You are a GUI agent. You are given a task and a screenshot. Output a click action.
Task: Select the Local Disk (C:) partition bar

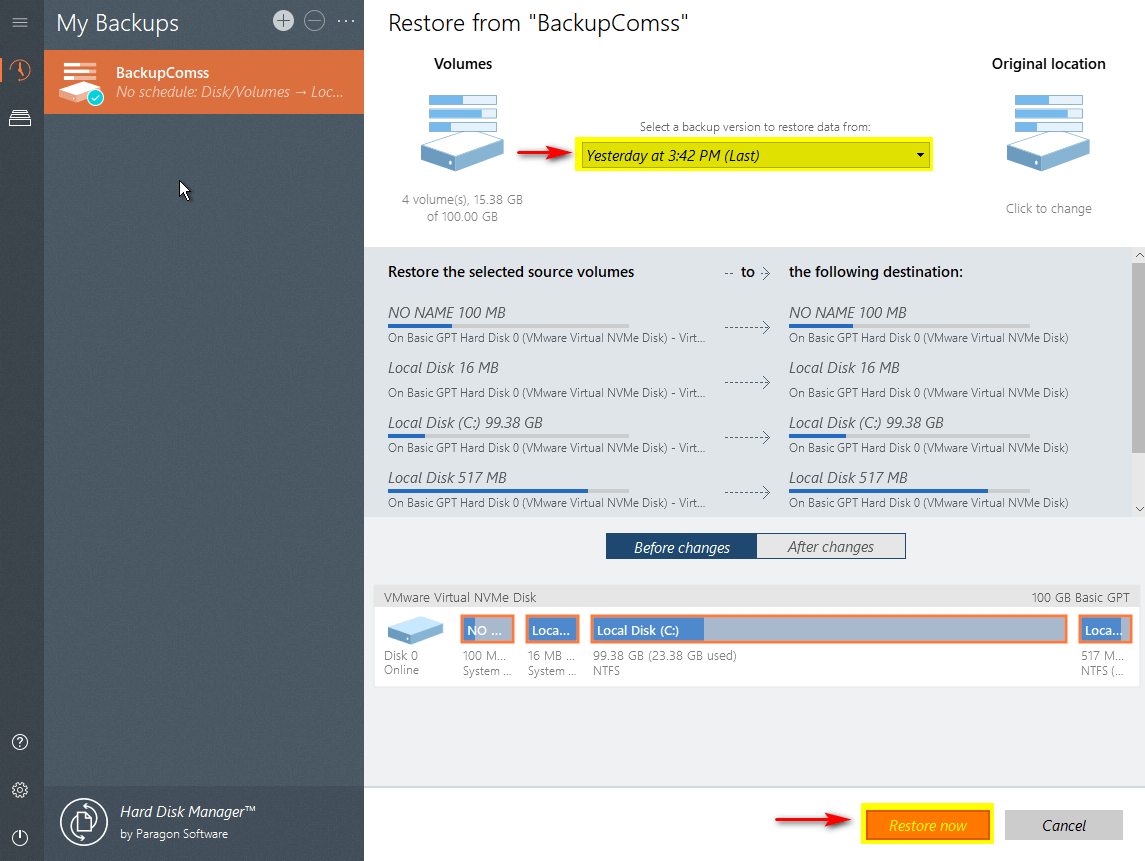(829, 630)
